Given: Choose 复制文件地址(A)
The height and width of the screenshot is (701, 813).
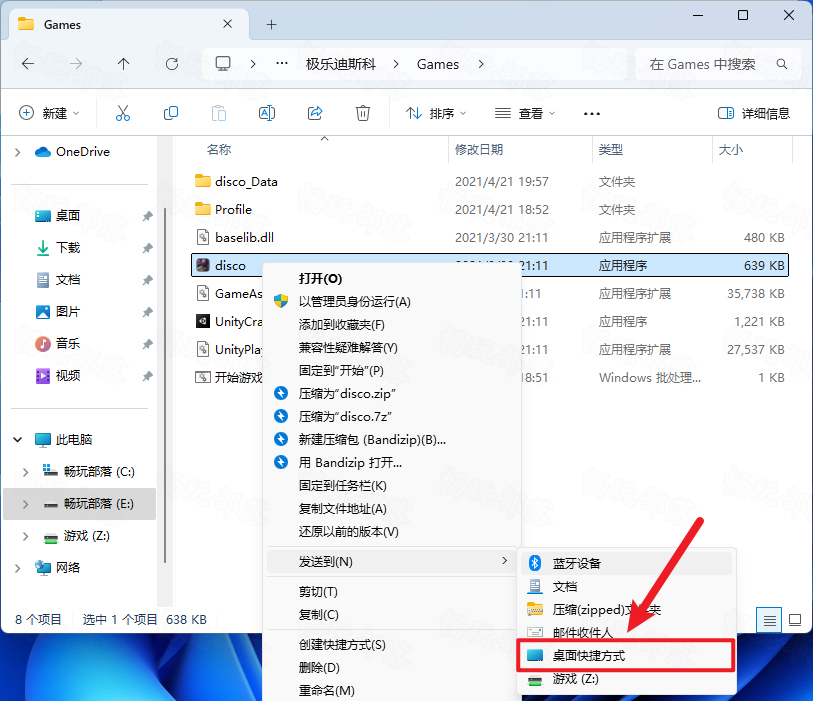Looking at the screenshot, I should click(x=393, y=509).
